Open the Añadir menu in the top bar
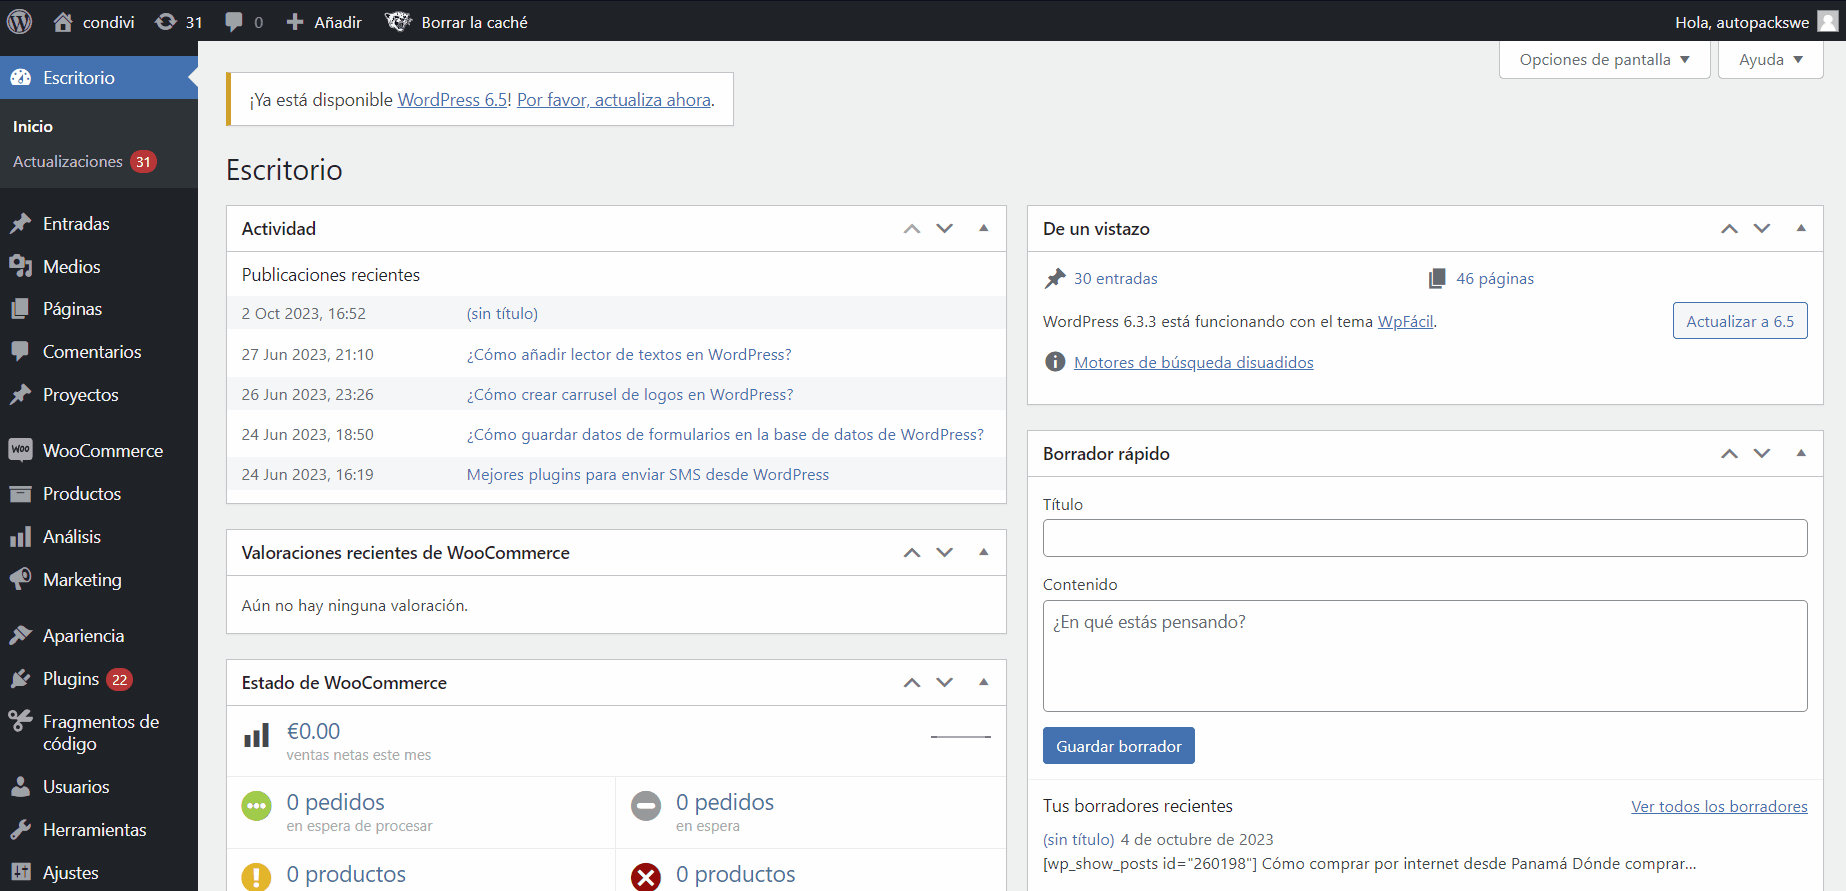This screenshot has width=1846, height=891. click(x=324, y=22)
